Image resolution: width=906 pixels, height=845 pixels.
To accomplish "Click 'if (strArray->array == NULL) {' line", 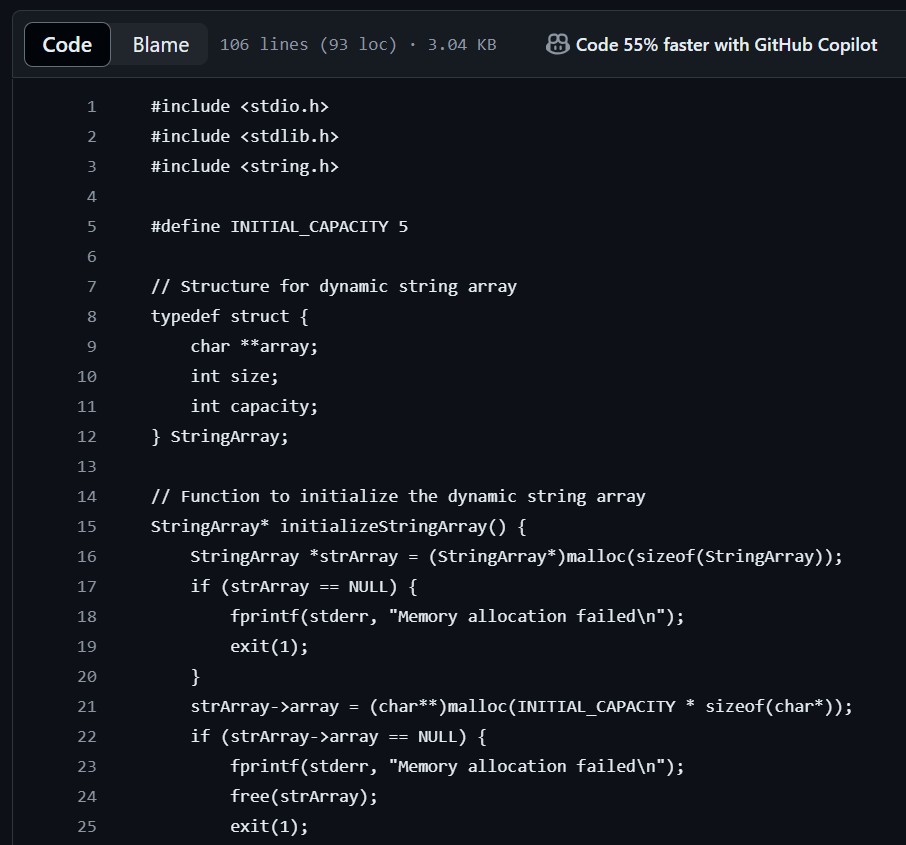I will (339, 737).
